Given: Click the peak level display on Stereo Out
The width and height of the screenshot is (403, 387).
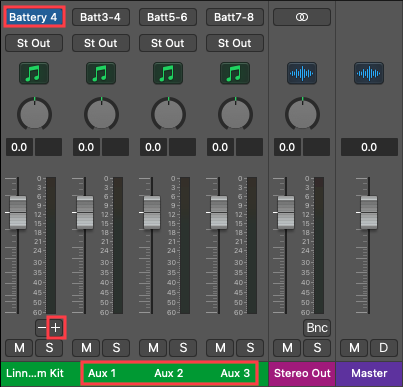Looking at the screenshot, I should 316,147.
